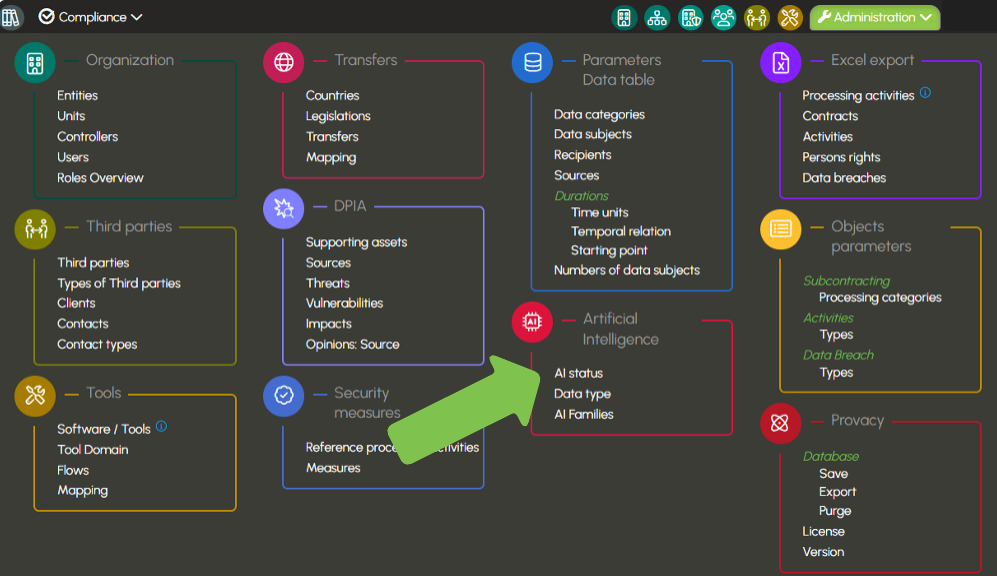Click the Excel export file icon
Image resolution: width=997 pixels, height=576 pixels.
click(780, 63)
